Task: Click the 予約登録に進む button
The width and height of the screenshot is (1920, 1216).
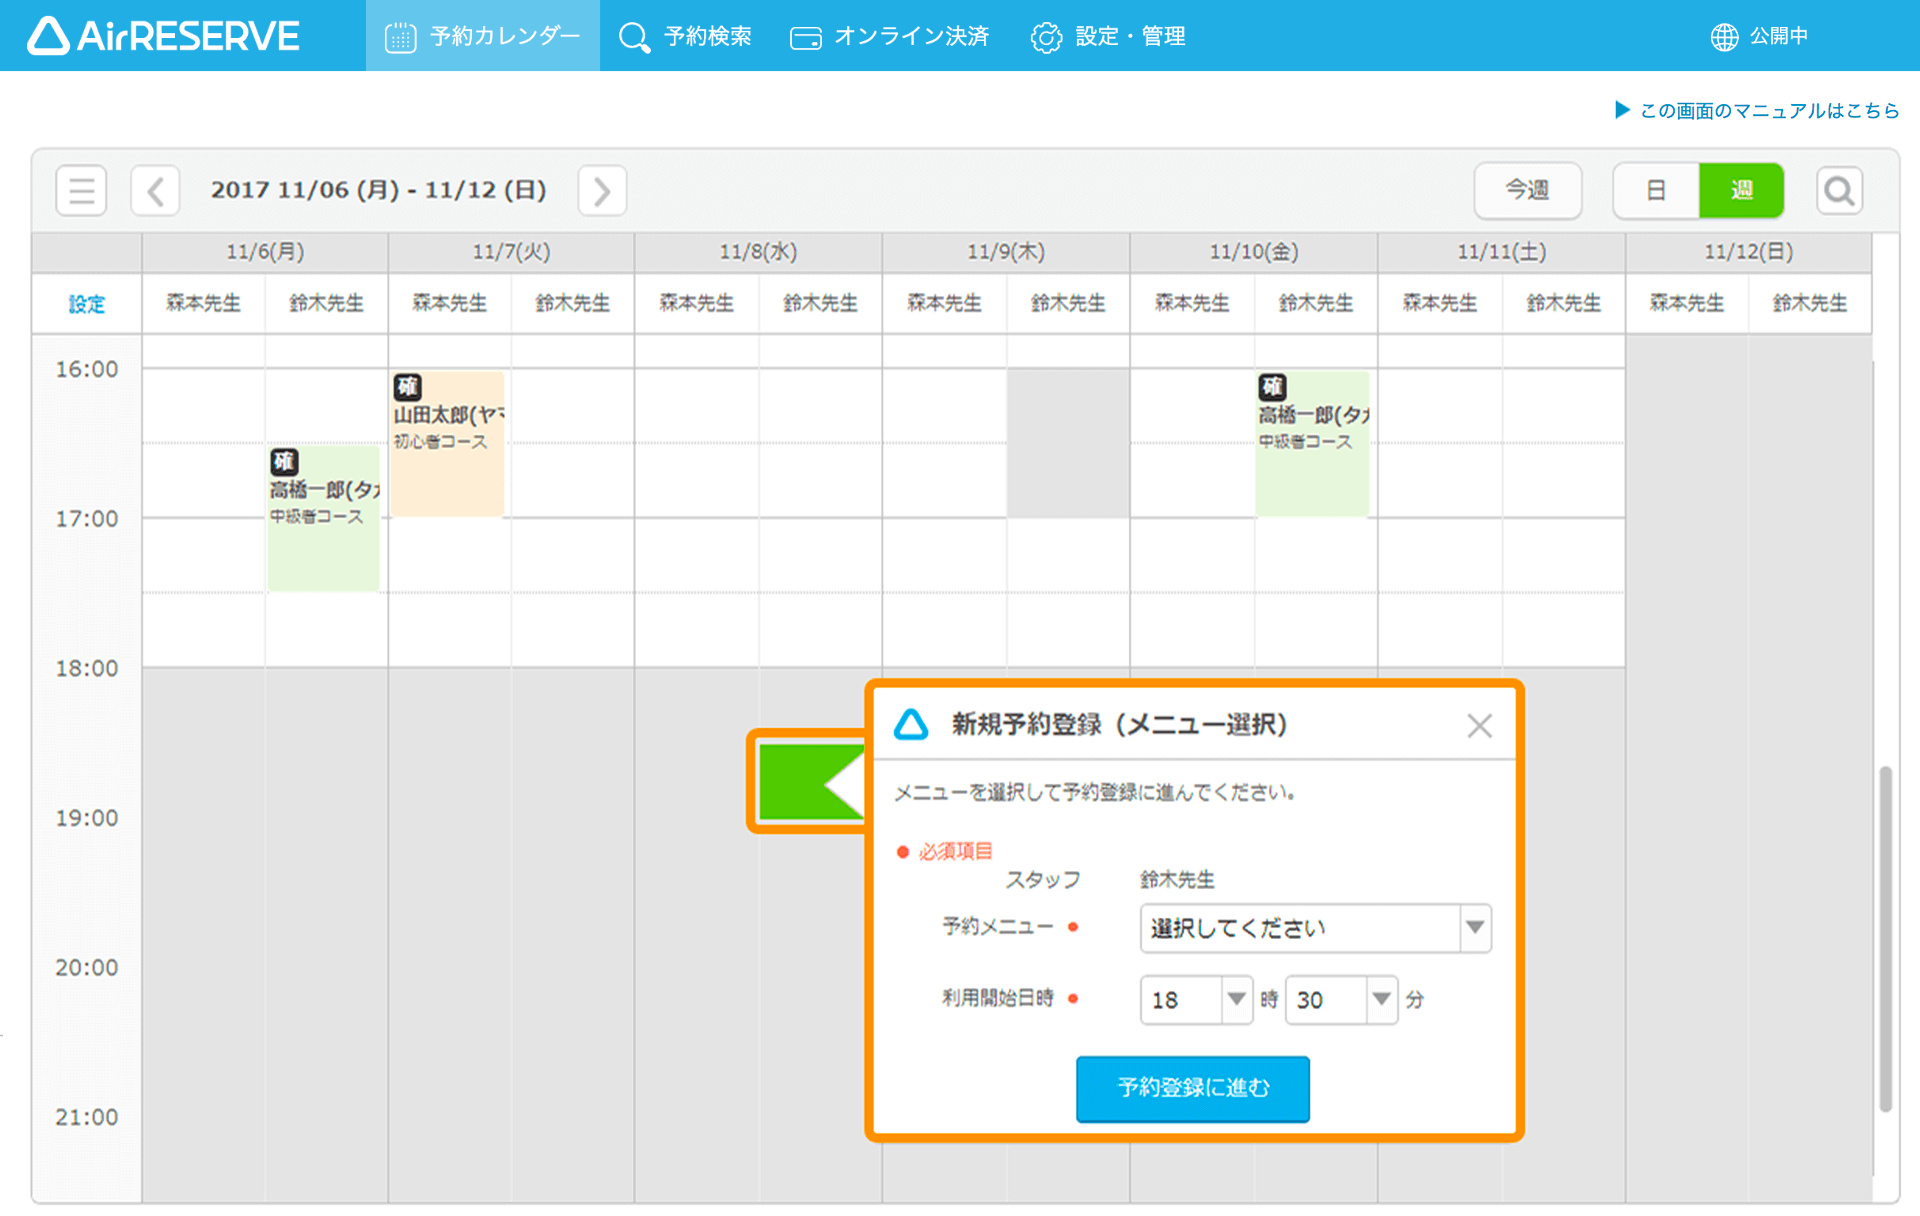Action: 1192,1088
